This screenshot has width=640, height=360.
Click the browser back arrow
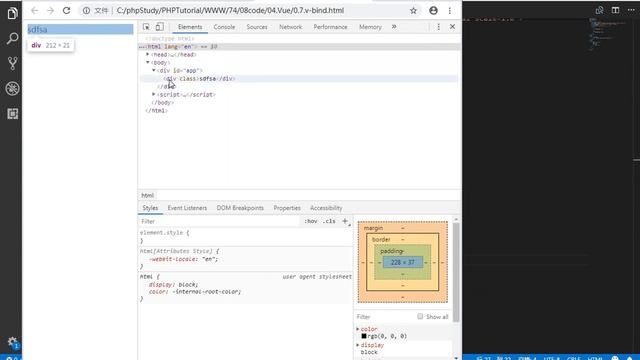pyautogui.click(x=35, y=11)
